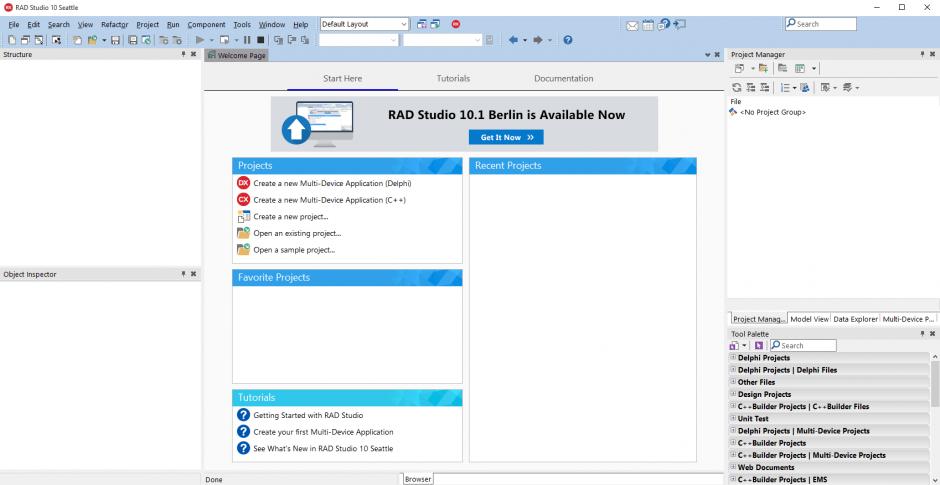Open the Back arrow history dropdown
Image resolution: width=940 pixels, height=485 pixels.
525,40
